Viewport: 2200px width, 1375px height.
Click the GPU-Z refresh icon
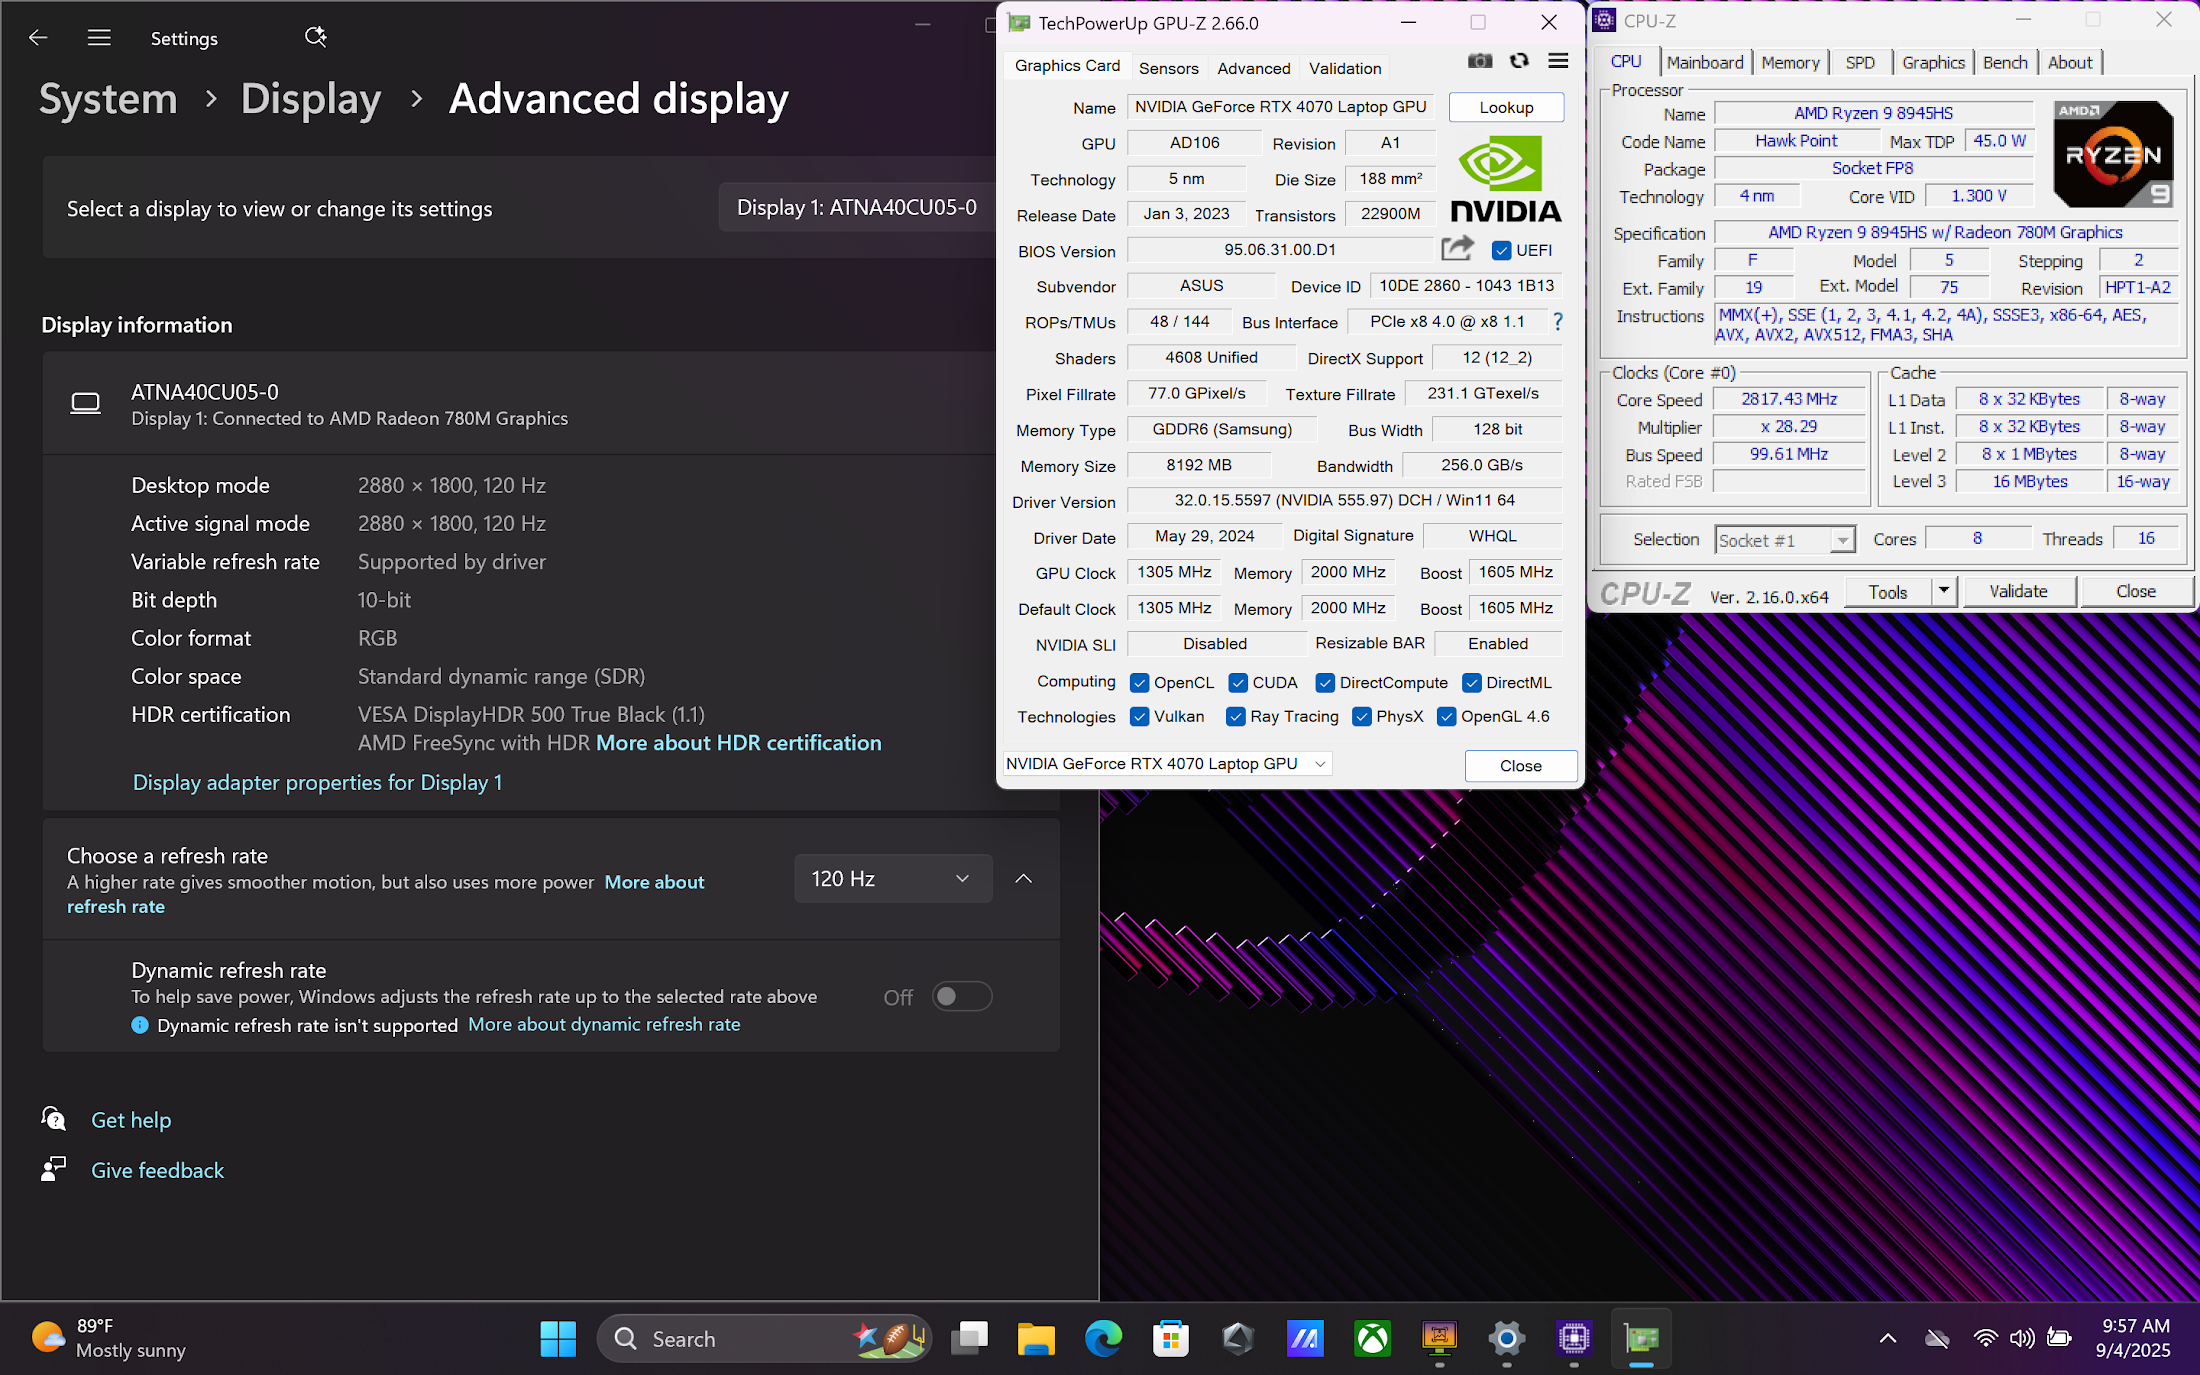[x=1519, y=61]
